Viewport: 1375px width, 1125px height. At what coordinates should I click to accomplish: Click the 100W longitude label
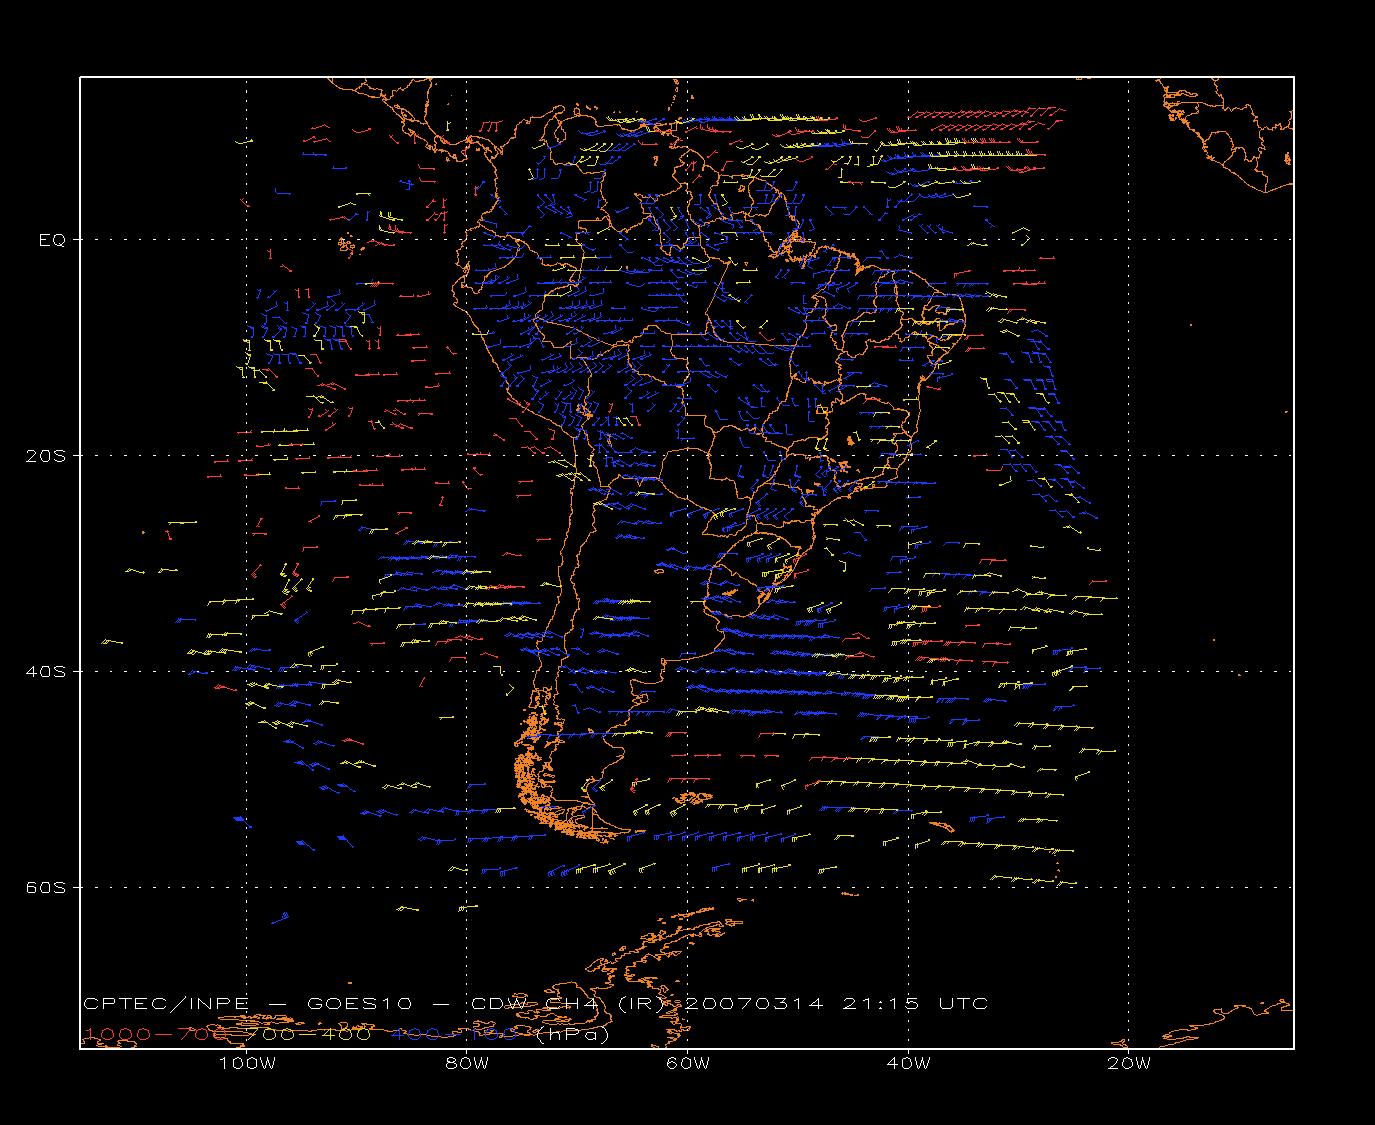247,1064
